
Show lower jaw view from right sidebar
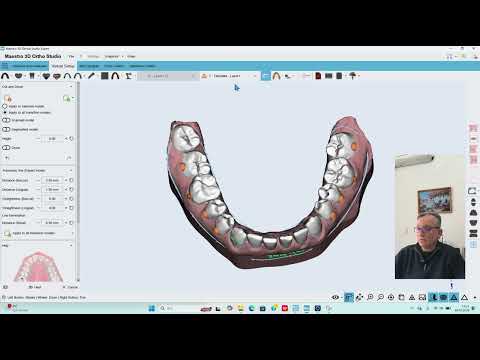click(473, 222)
